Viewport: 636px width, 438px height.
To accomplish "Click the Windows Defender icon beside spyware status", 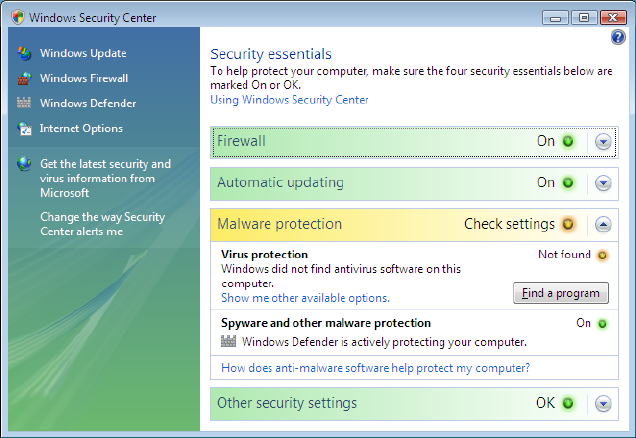I will (x=228, y=342).
